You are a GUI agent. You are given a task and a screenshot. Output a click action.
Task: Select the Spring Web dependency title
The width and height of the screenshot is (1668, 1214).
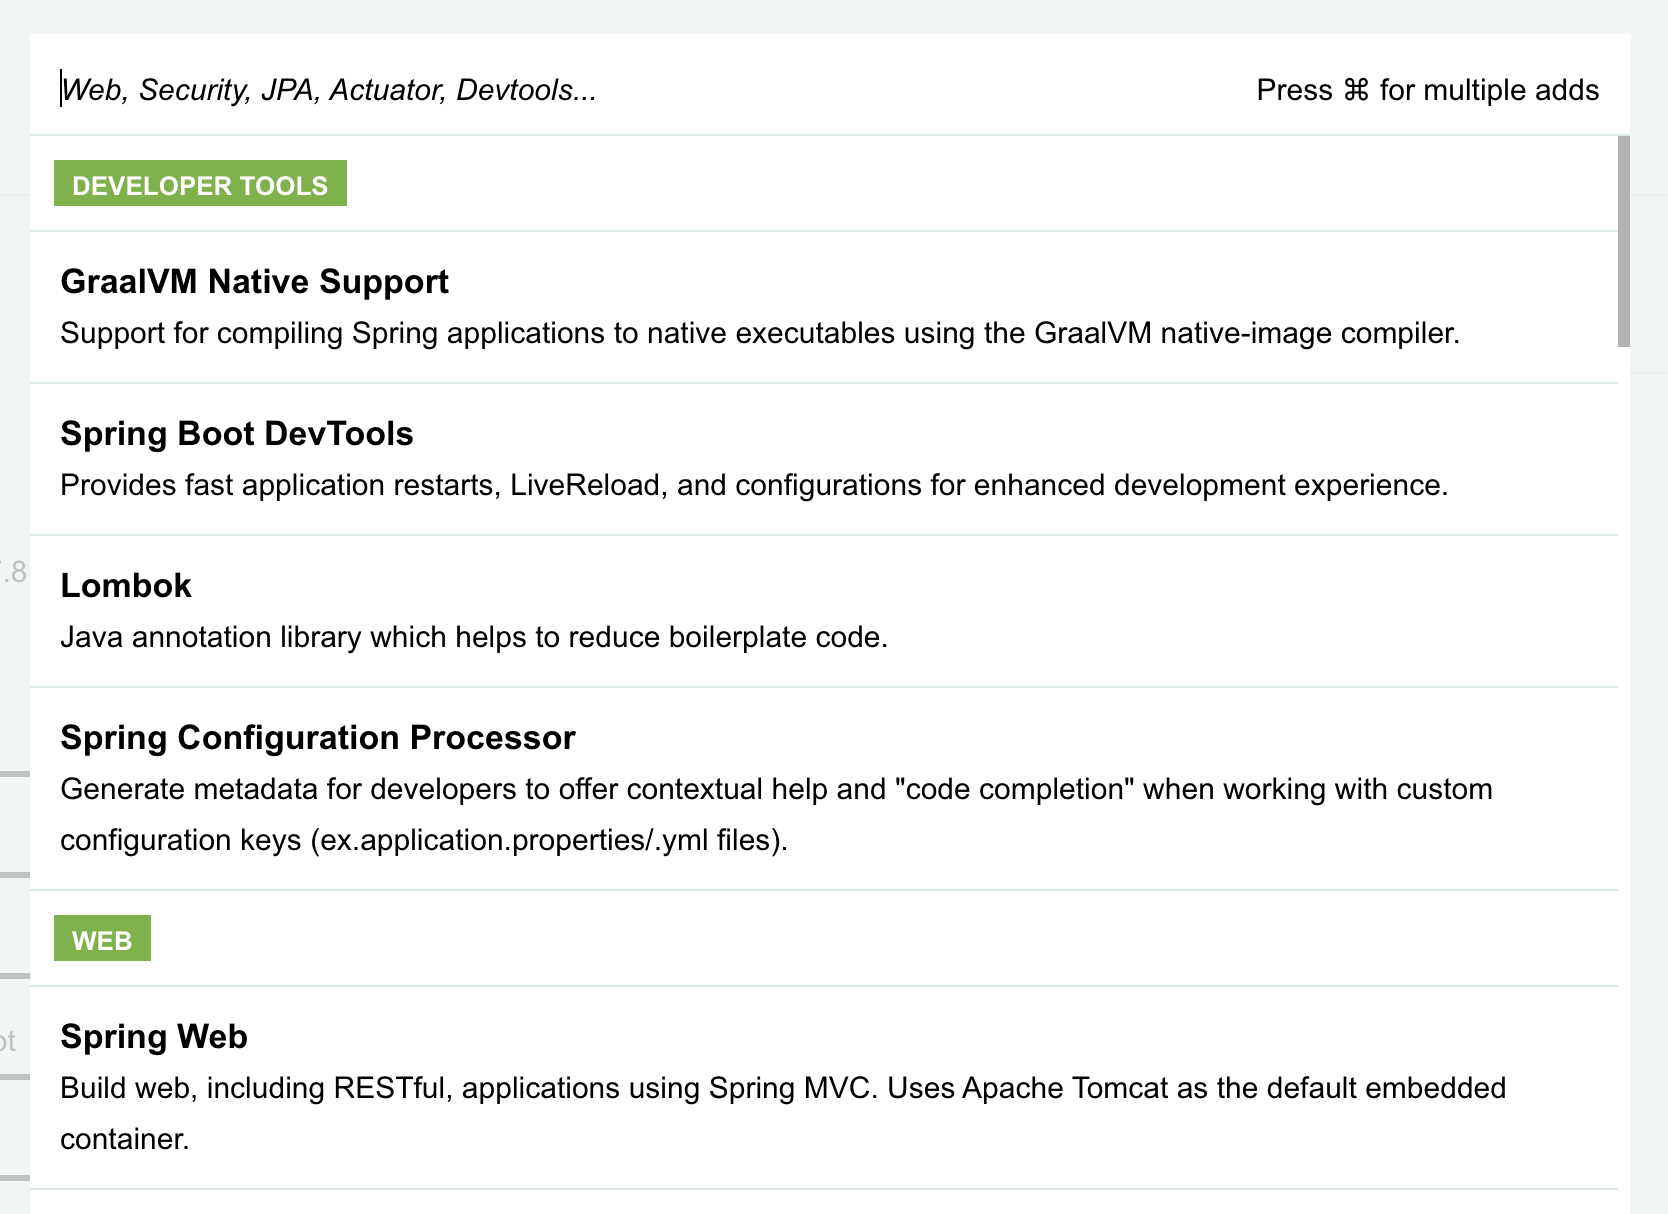(154, 1037)
